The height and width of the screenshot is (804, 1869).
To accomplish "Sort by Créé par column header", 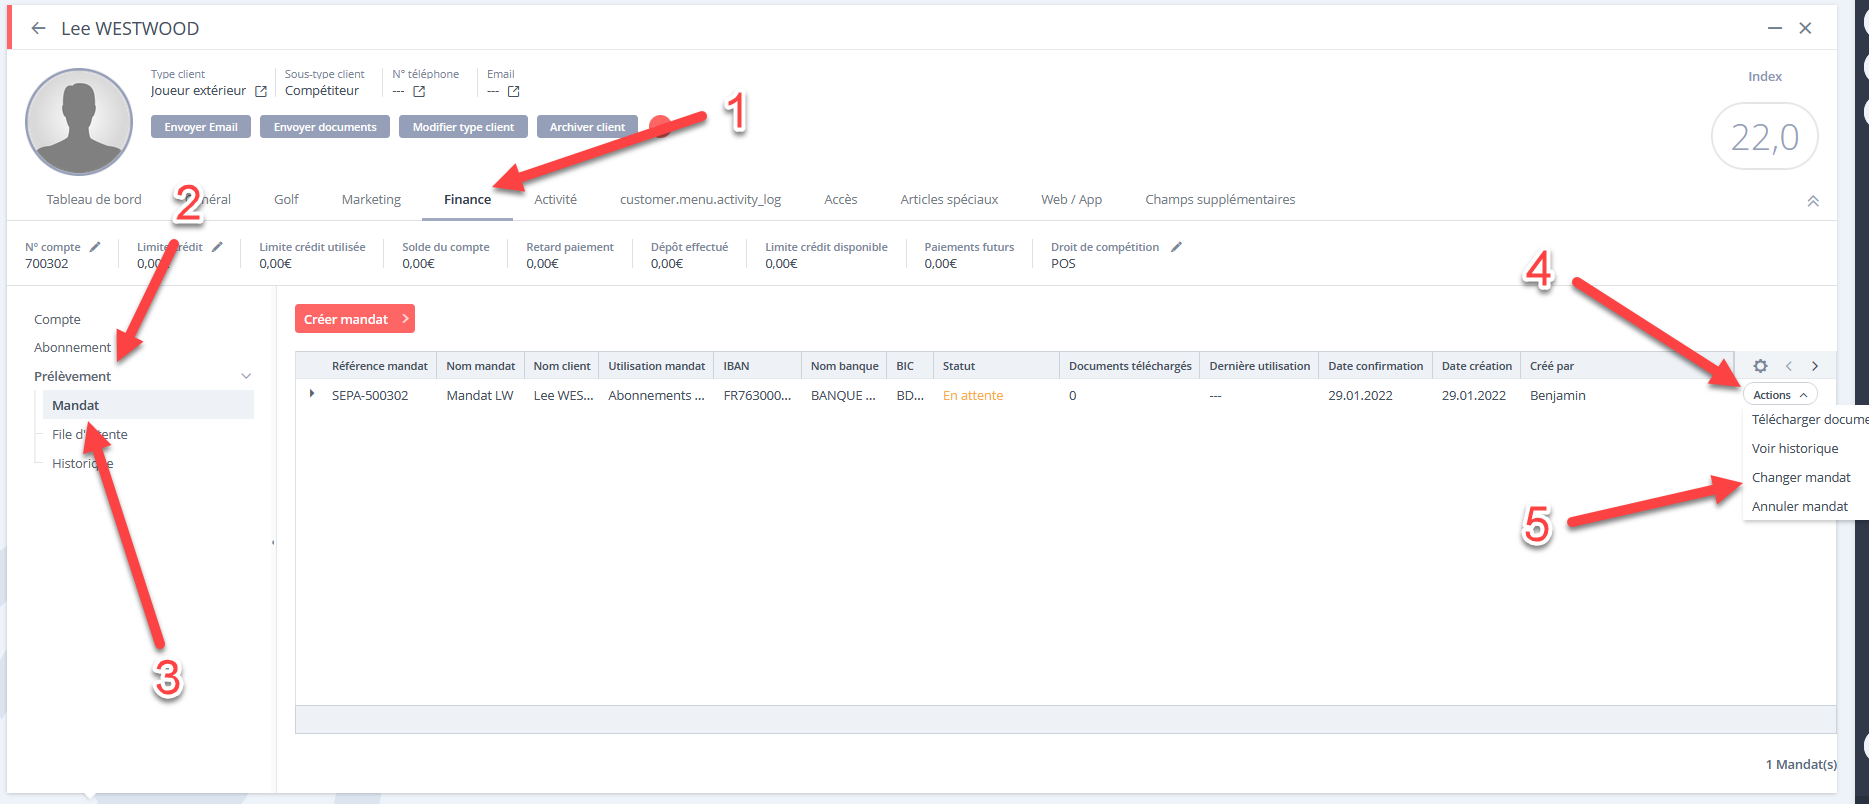I will click(1551, 366).
